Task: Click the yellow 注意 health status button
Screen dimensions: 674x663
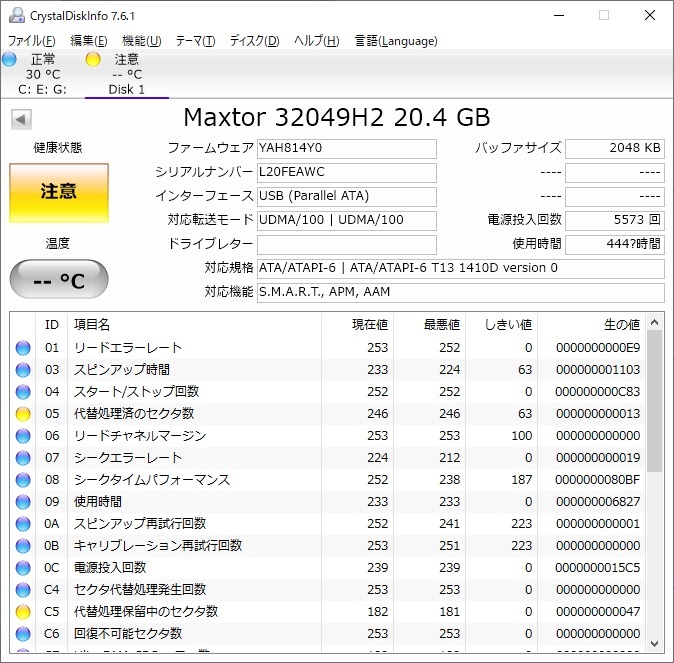Action: 59,193
